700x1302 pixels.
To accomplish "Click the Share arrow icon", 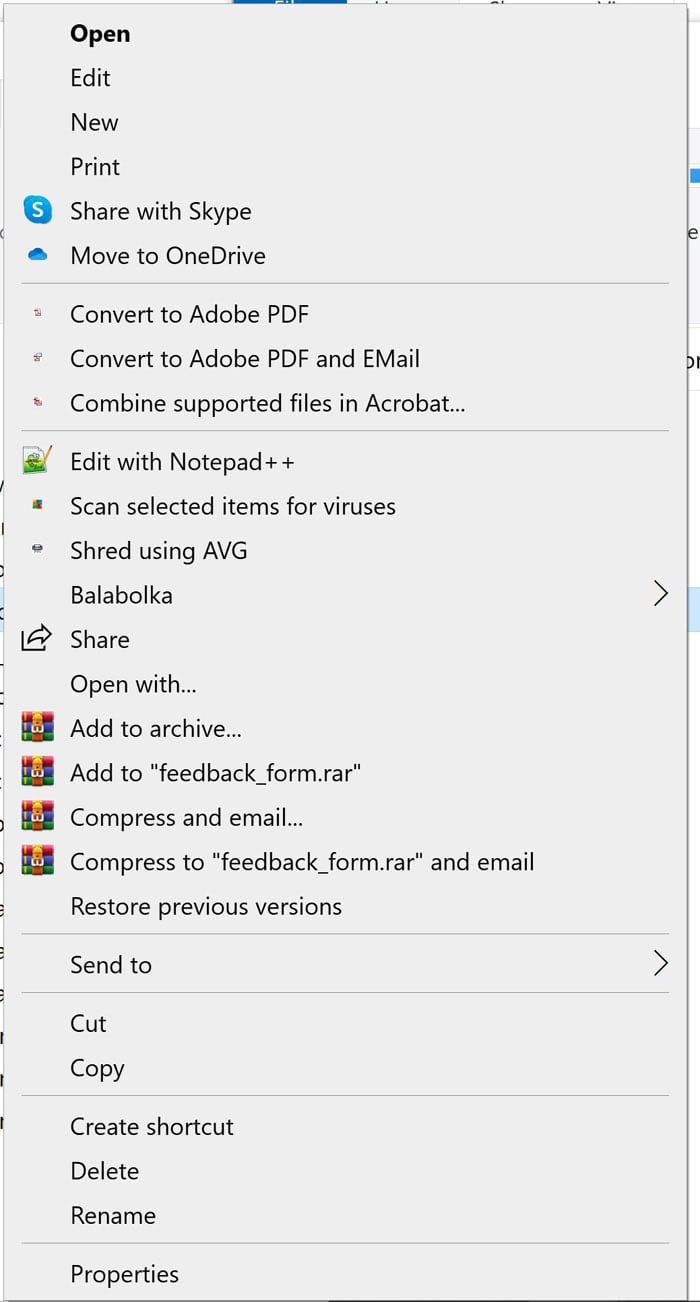I will 36,639.
